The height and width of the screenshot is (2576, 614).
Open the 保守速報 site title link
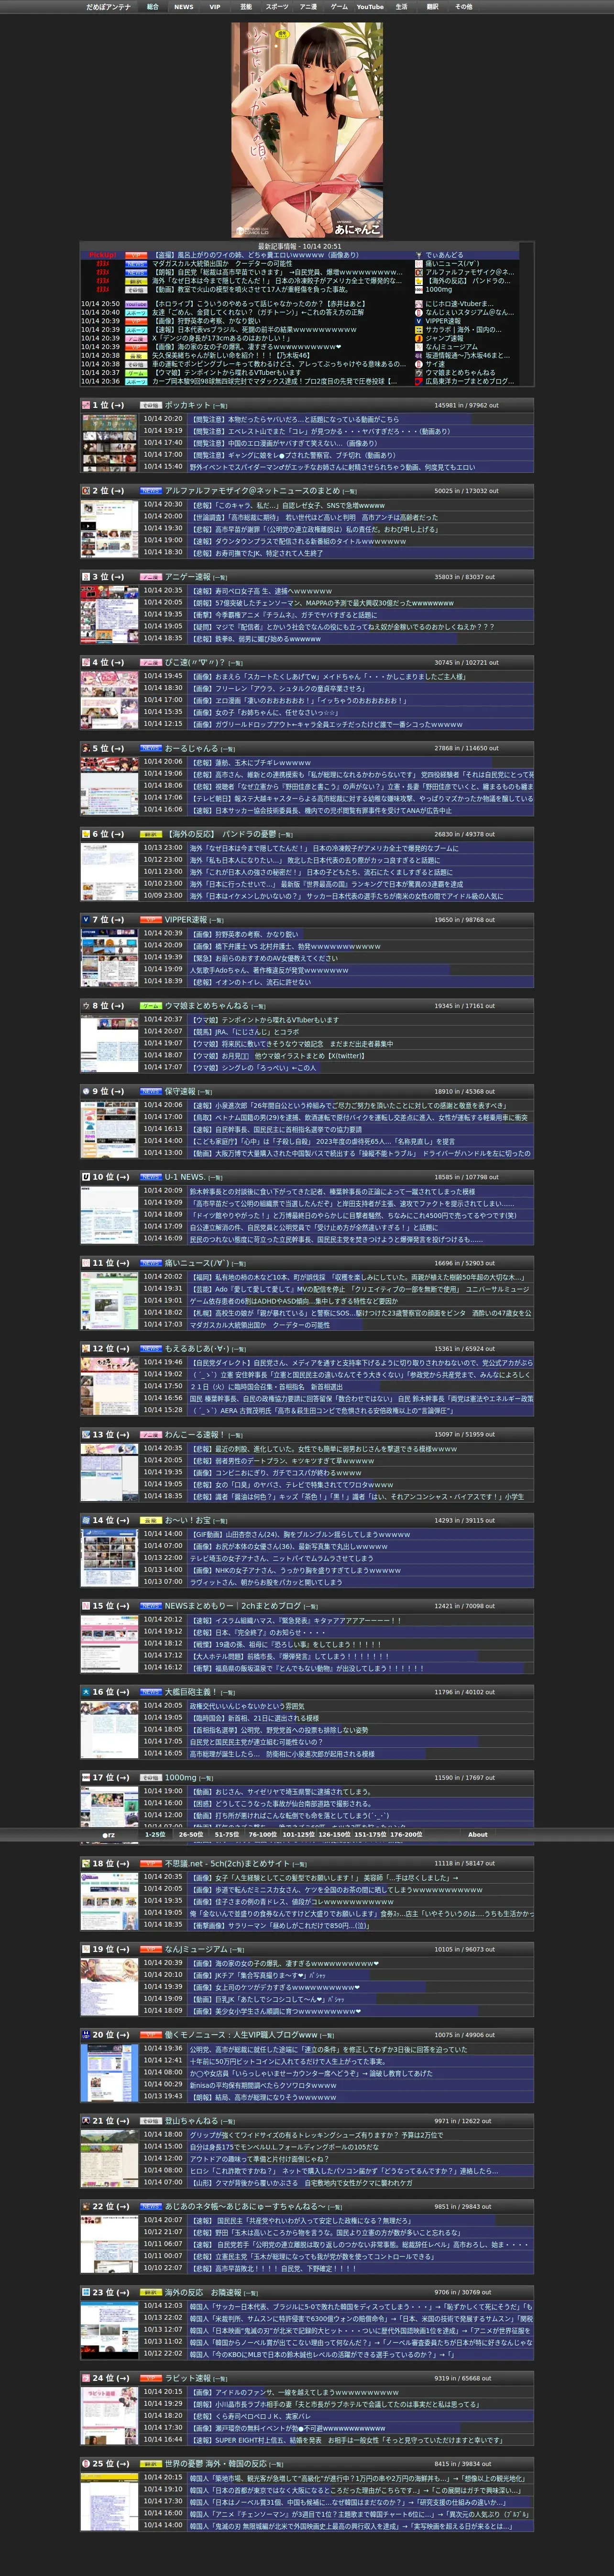click(180, 1092)
